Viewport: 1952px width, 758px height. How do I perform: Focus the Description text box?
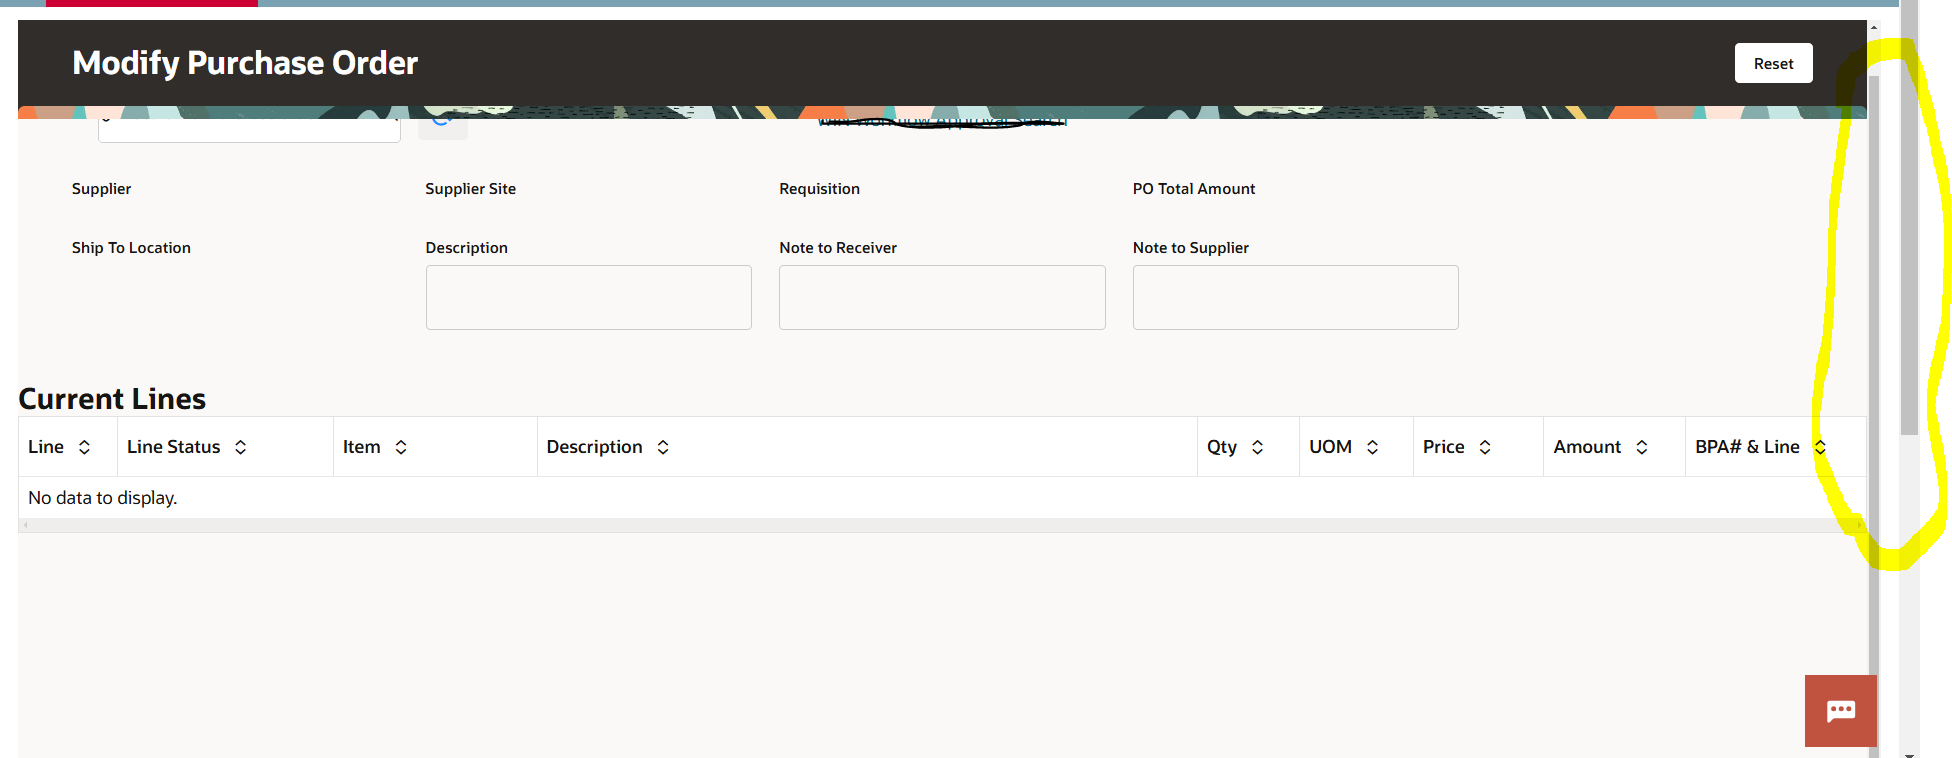click(x=589, y=297)
